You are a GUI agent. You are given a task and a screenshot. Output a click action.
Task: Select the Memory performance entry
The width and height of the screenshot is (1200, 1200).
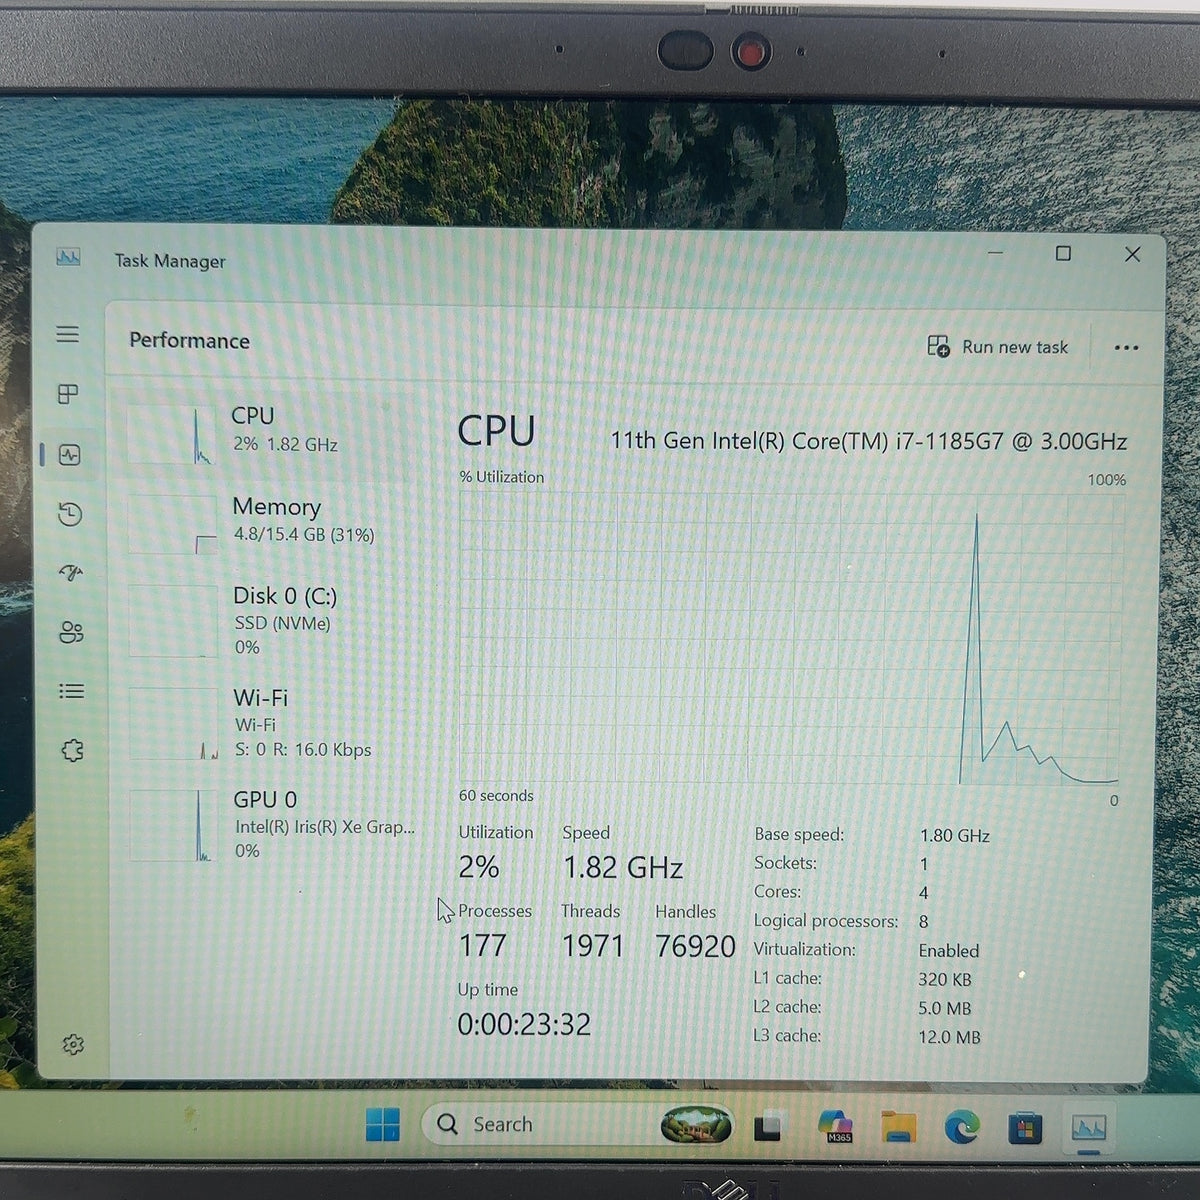tap(270, 524)
